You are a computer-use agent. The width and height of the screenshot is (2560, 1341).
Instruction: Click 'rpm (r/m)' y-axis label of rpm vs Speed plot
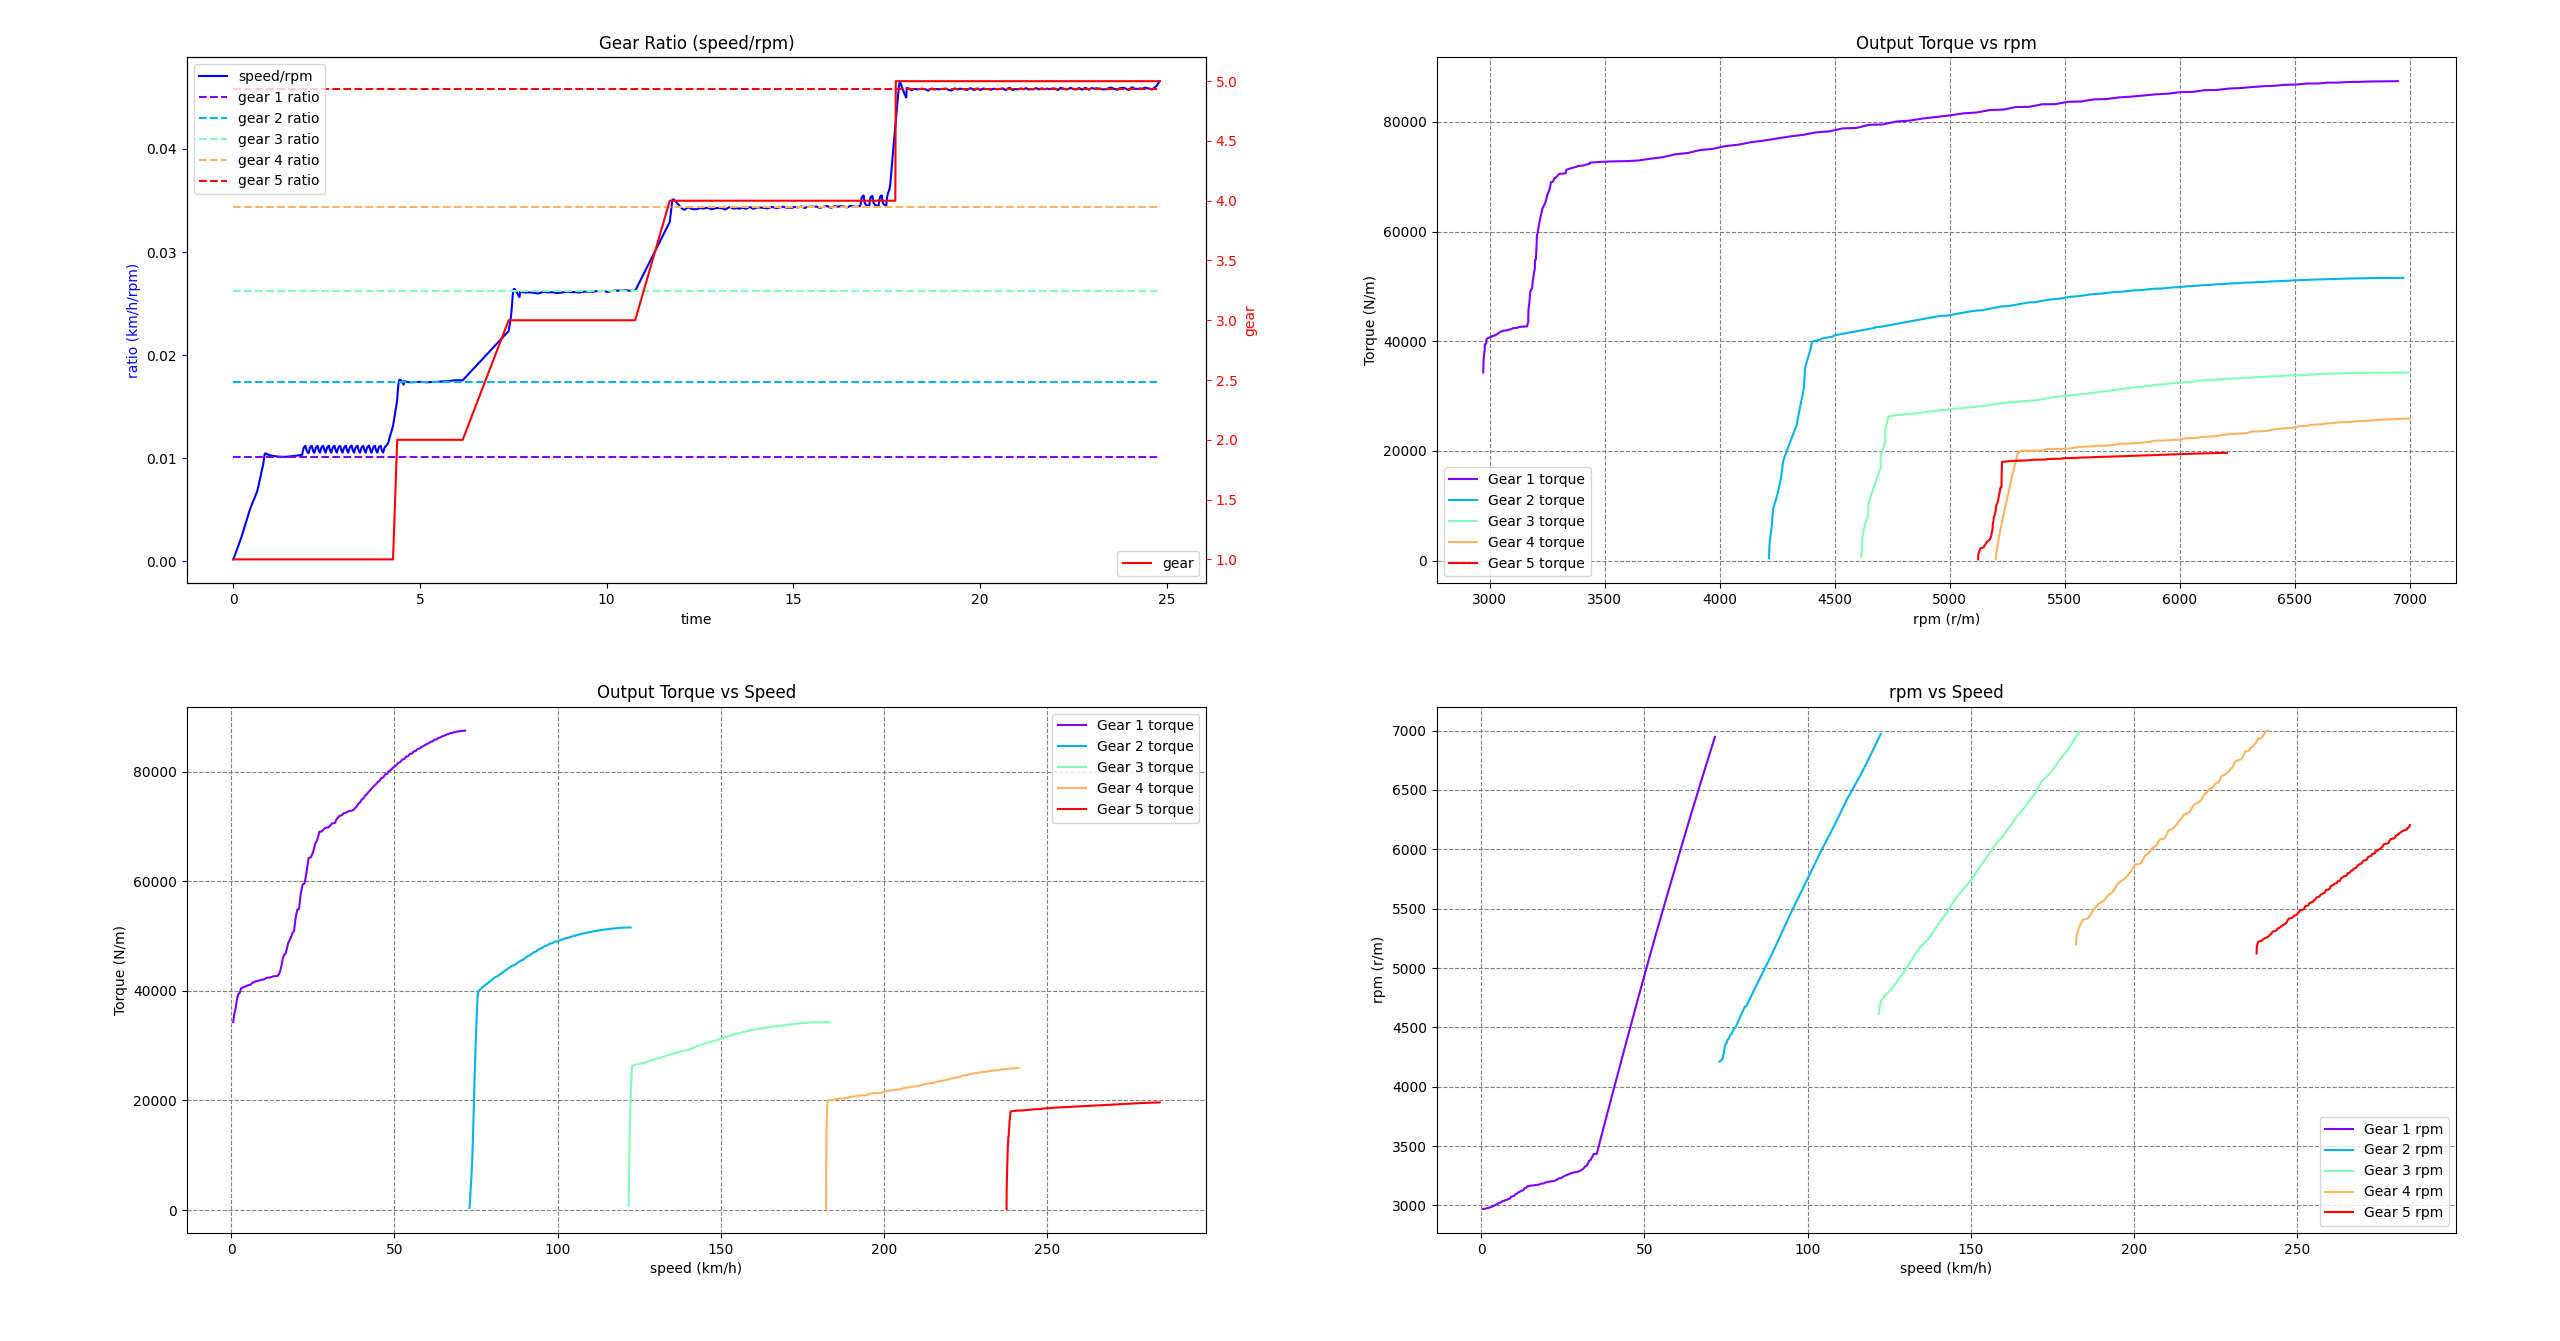point(1377,969)
